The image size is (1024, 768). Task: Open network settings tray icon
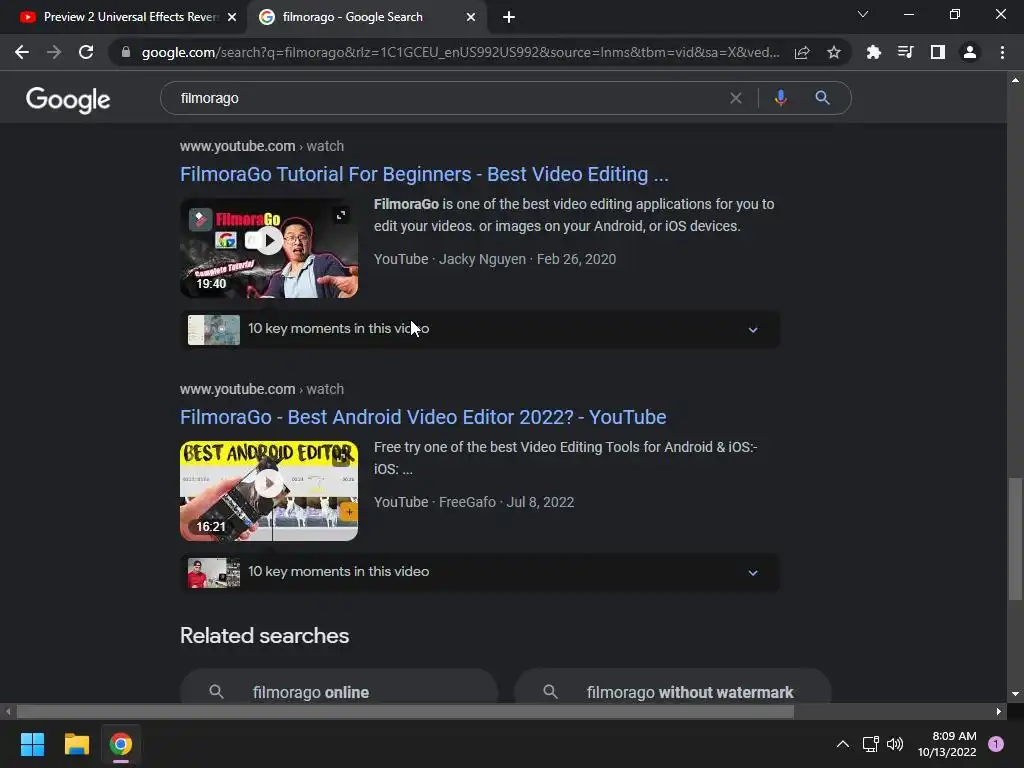click(x=871, y=744)
